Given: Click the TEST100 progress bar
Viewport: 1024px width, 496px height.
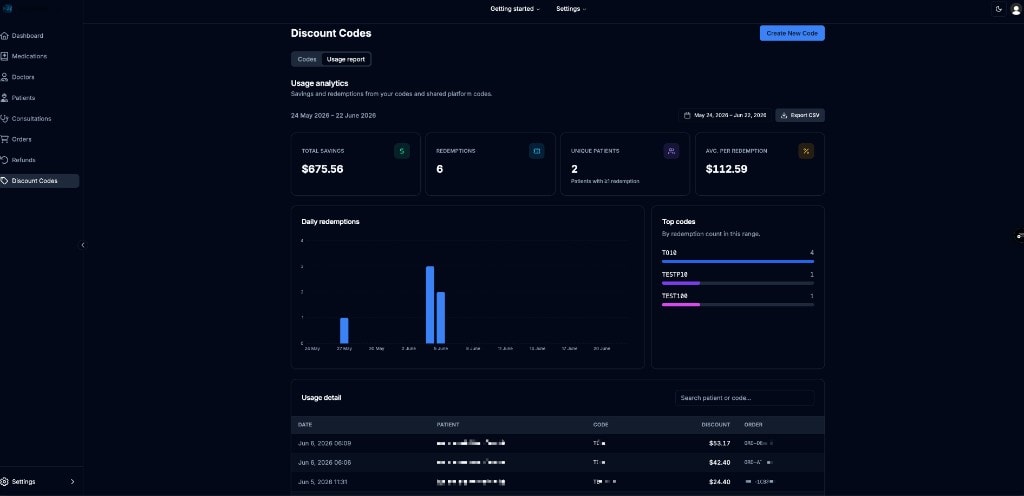Looking at the screenshot, I should point(738,305).
